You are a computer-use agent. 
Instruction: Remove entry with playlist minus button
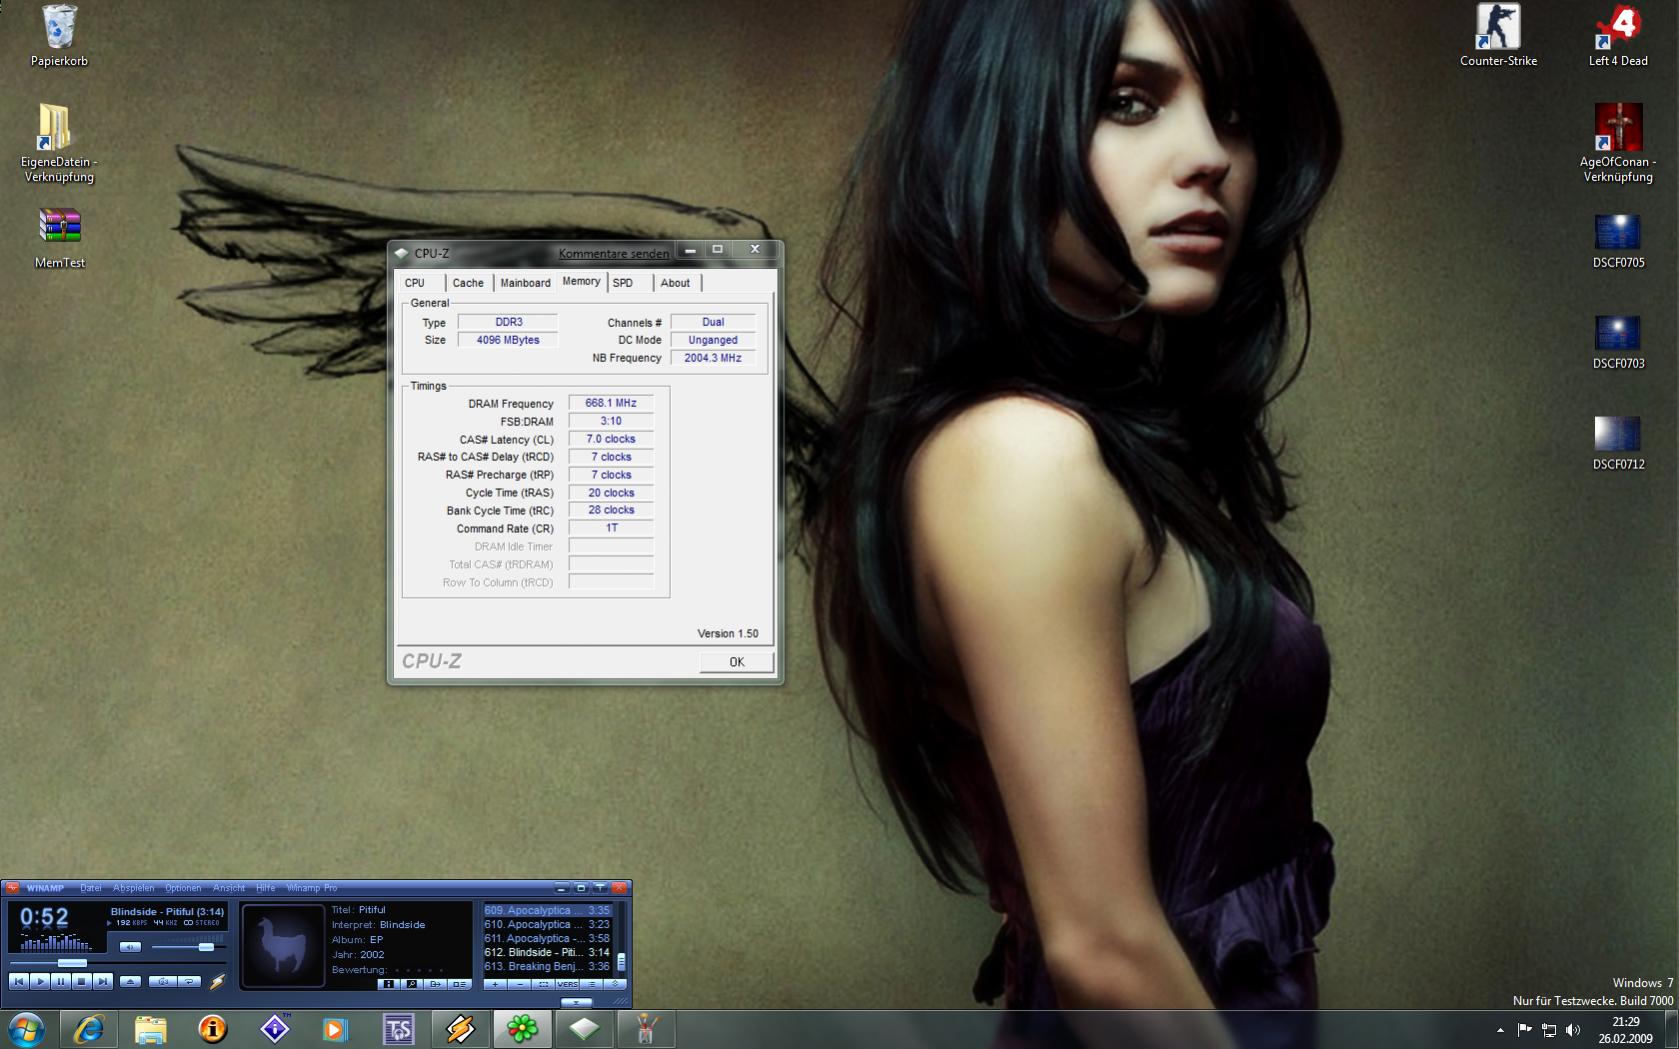tap(519, 984)
